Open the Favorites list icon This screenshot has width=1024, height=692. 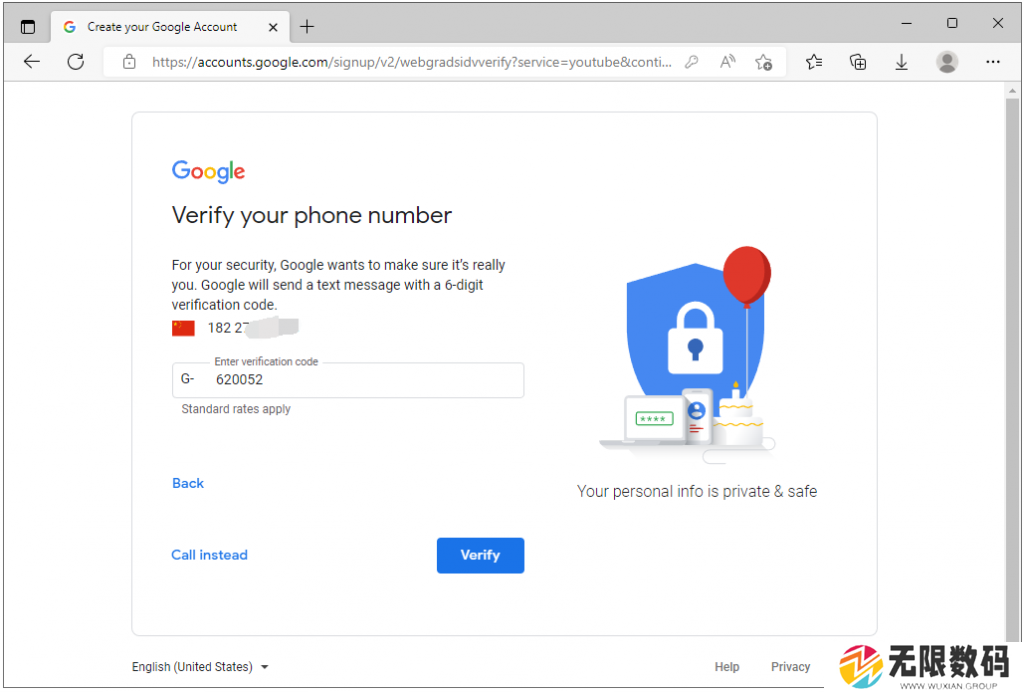pyautogui.click(x=814, y=62)
